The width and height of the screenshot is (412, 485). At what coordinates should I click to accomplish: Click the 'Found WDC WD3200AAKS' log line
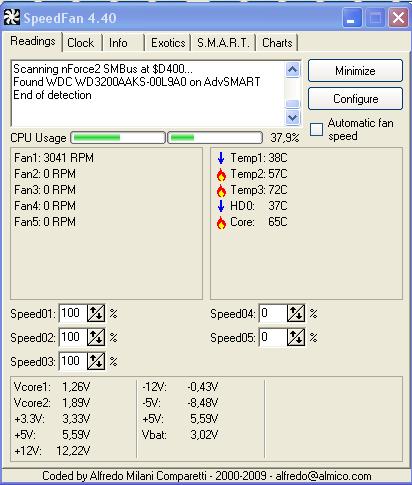pyautogui.click(x=137, y=82)
